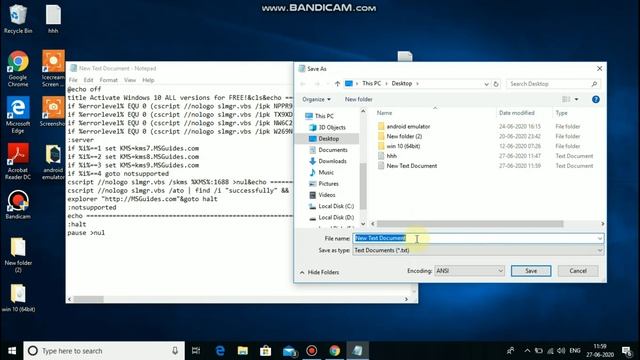Viewport: 640px width, 360px height.
Task: Open Notepad Edit menu
Action: click(x=89, y=80)
